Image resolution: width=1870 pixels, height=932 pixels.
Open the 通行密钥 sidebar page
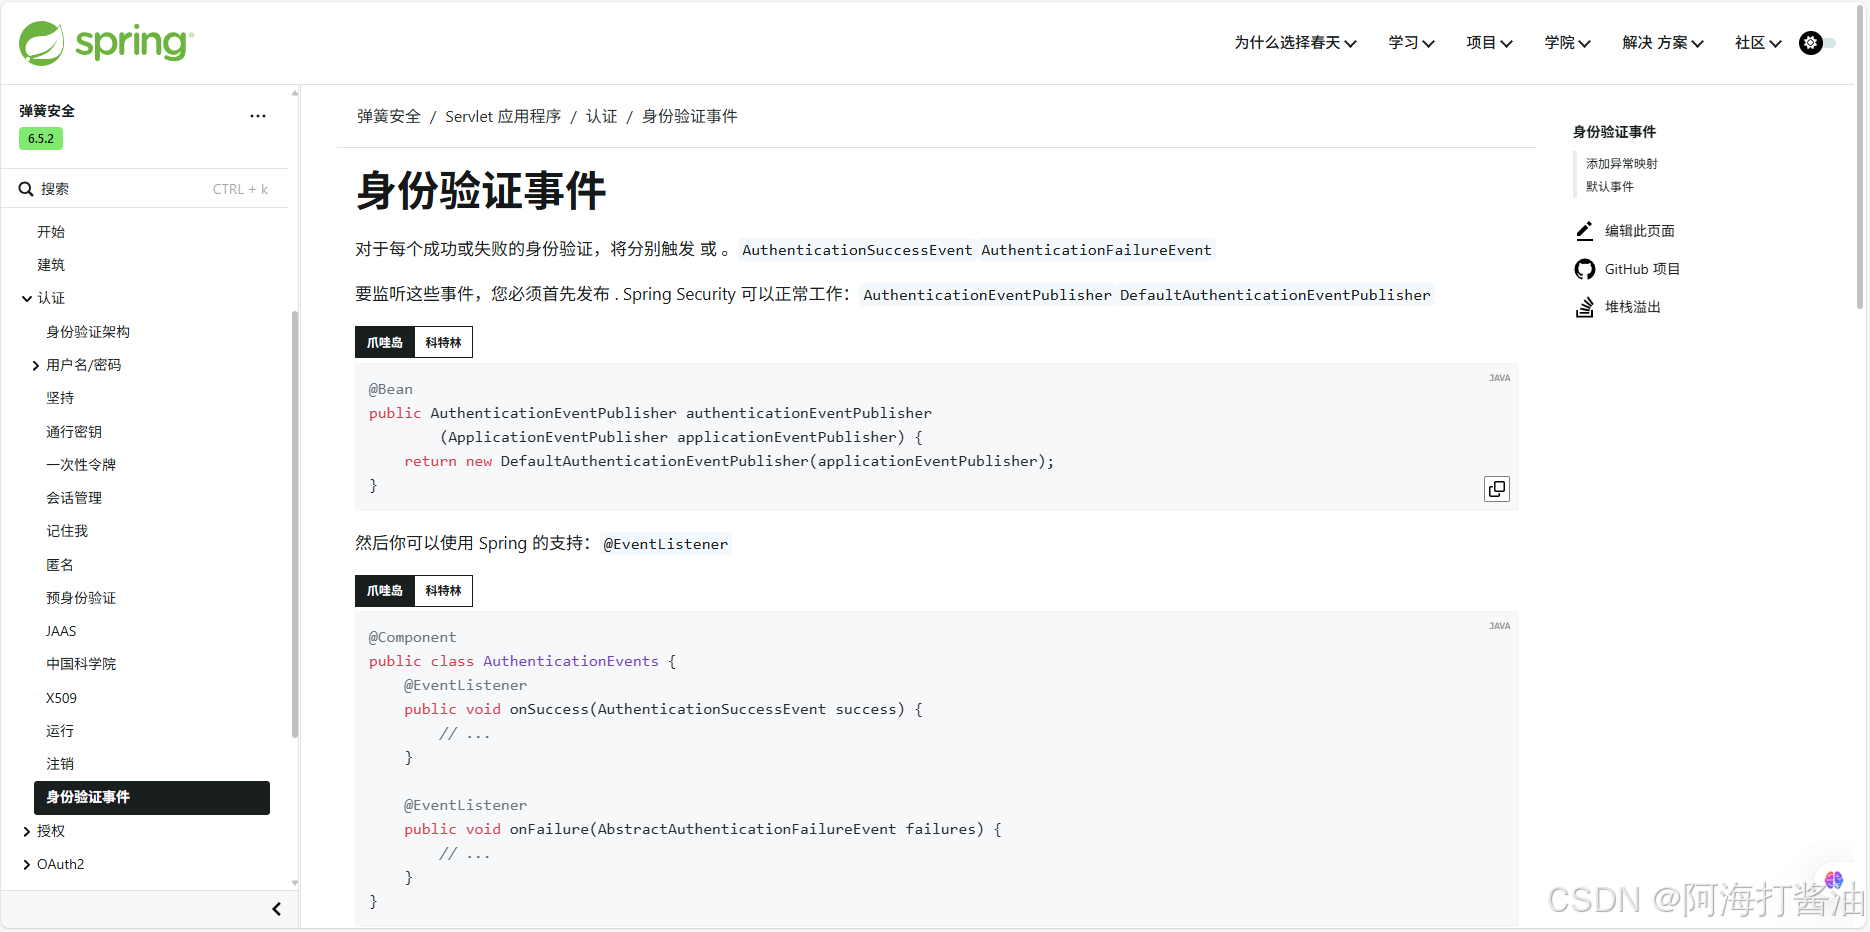(x=74, y=432)
